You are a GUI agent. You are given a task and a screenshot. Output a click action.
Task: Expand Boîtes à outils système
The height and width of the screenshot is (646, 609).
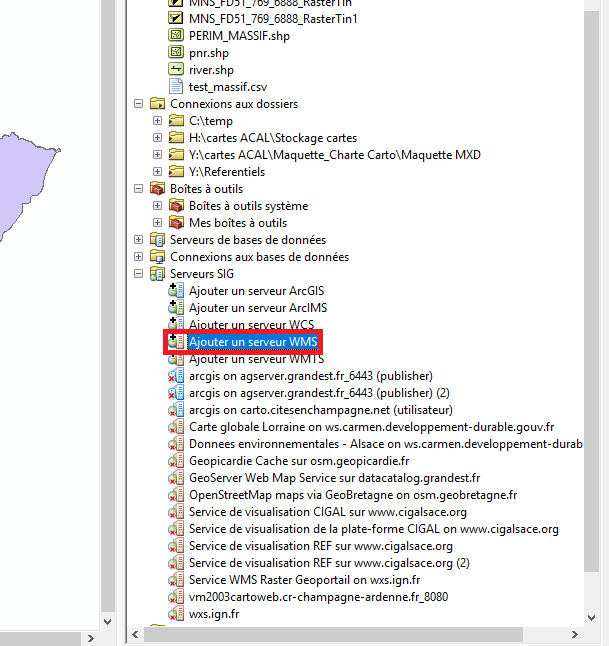tap(157, 206)
